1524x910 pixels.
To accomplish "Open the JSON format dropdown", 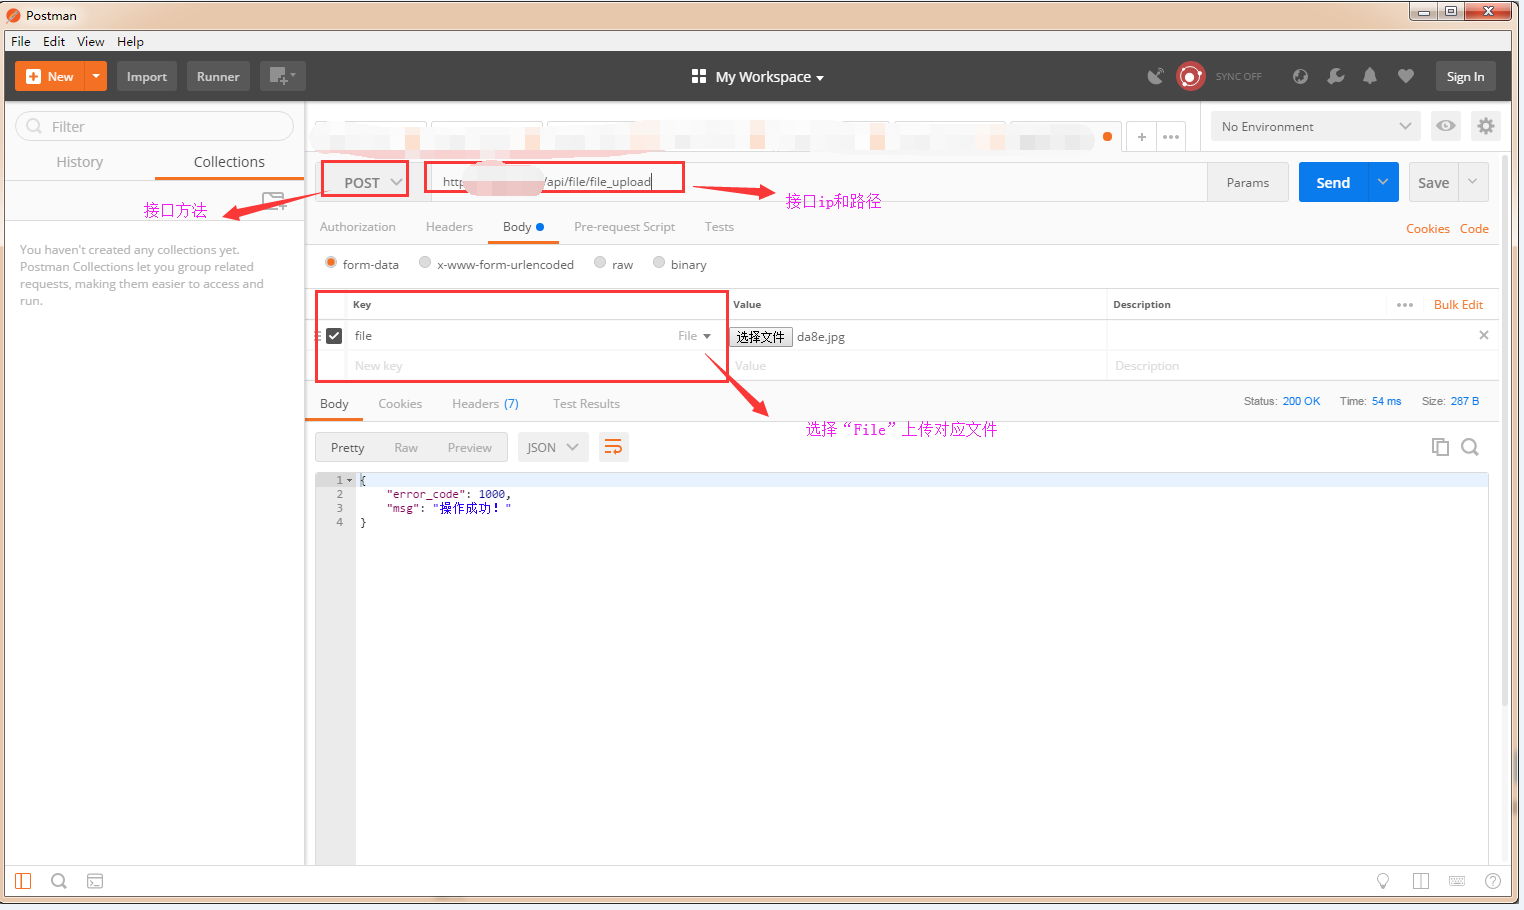I will 553,447.
